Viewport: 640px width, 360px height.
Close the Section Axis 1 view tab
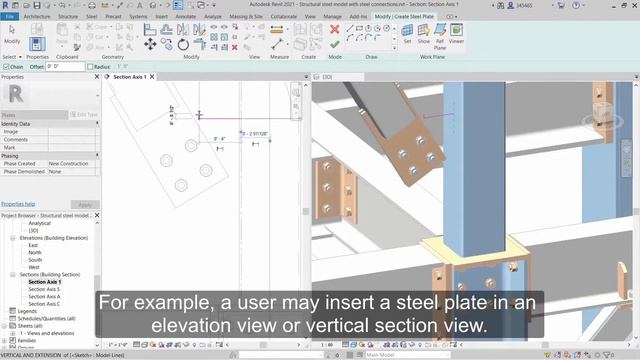[x=152, y=76]
